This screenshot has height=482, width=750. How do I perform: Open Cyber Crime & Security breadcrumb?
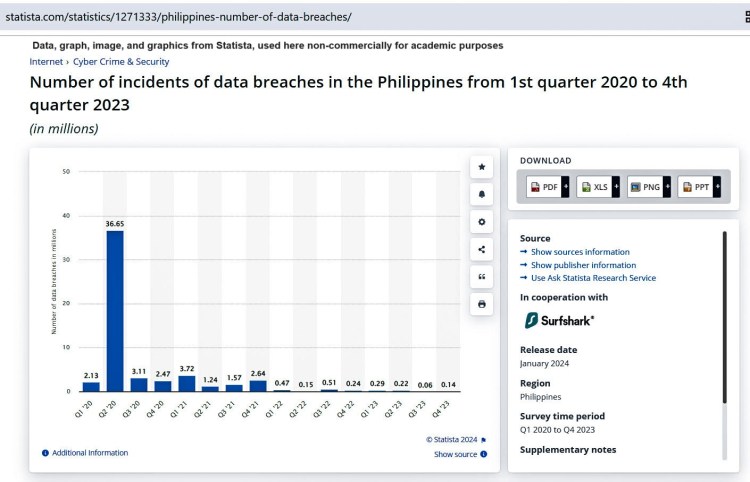121,62
